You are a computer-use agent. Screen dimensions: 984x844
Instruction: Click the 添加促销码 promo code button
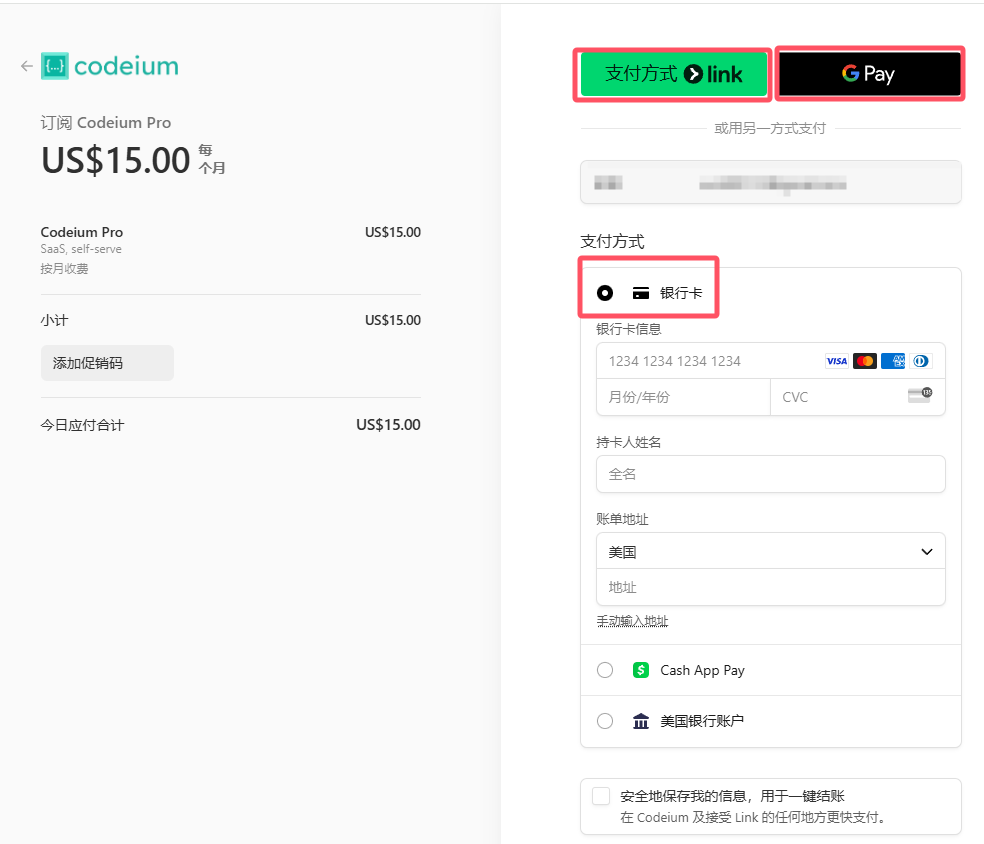click(x=107, y=363)
